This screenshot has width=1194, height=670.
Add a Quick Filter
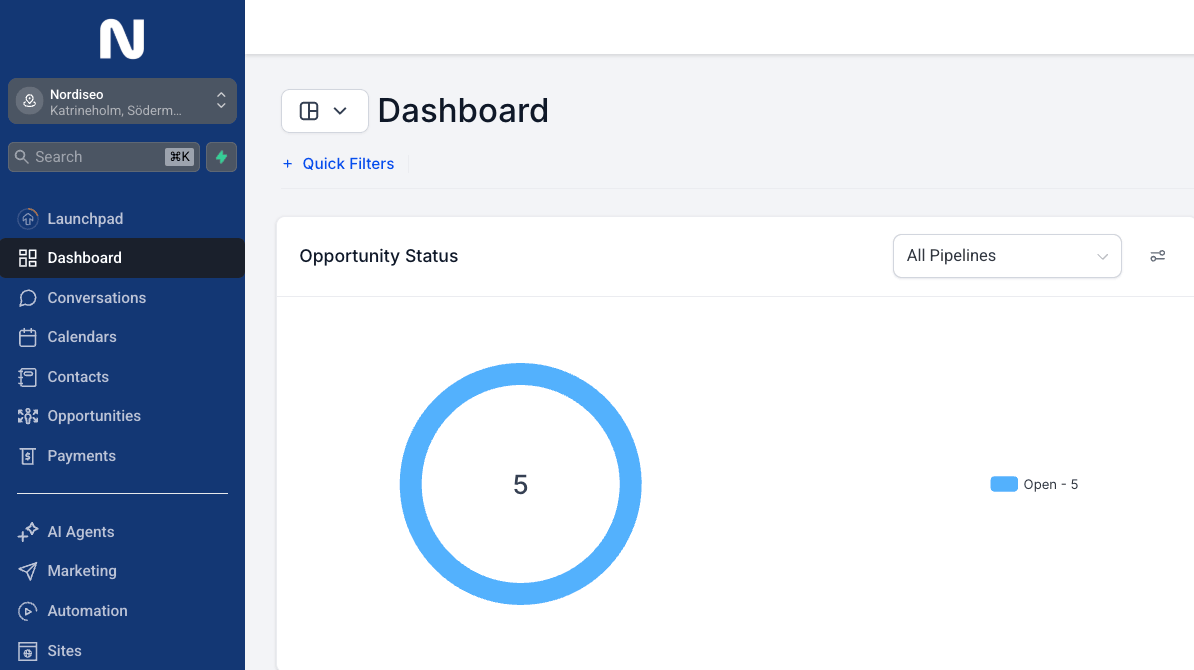tap(338, 163)
